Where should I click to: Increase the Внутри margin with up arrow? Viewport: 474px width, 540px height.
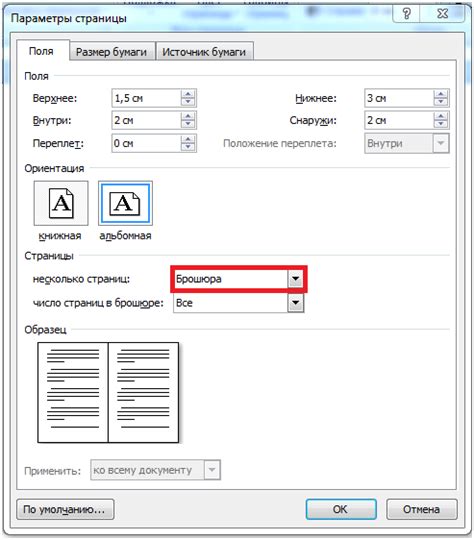coord(188,116)
